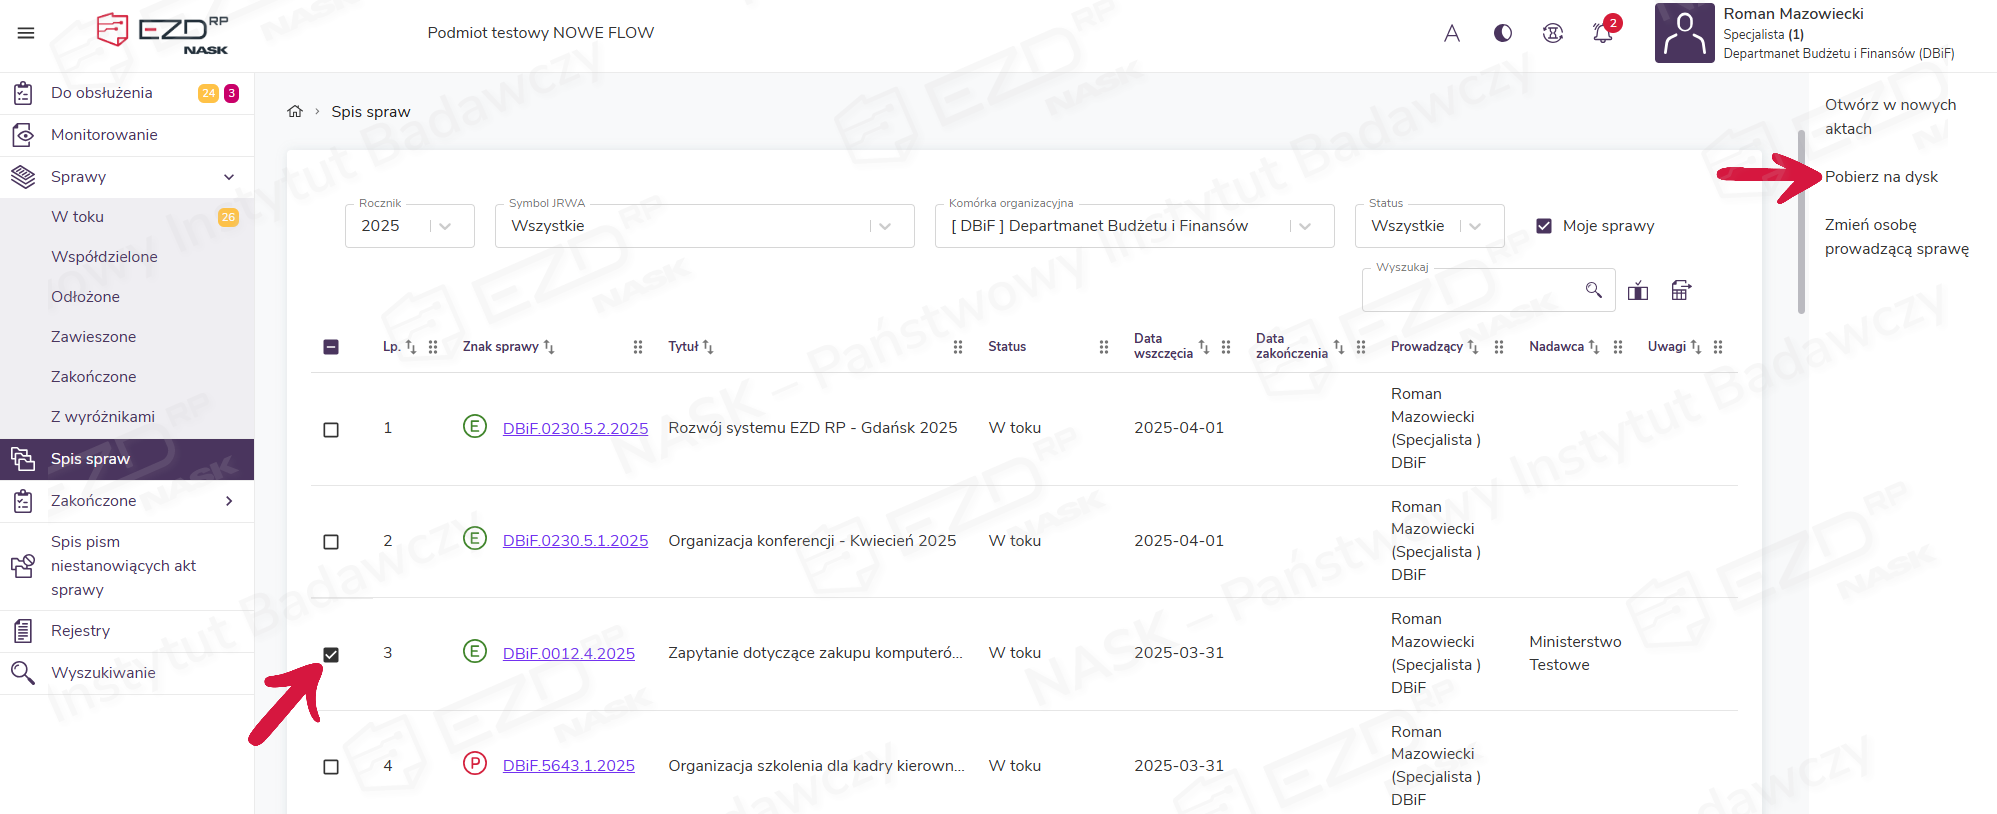Click the search magnifier in Wyszukaj field

click(1593, 290)
